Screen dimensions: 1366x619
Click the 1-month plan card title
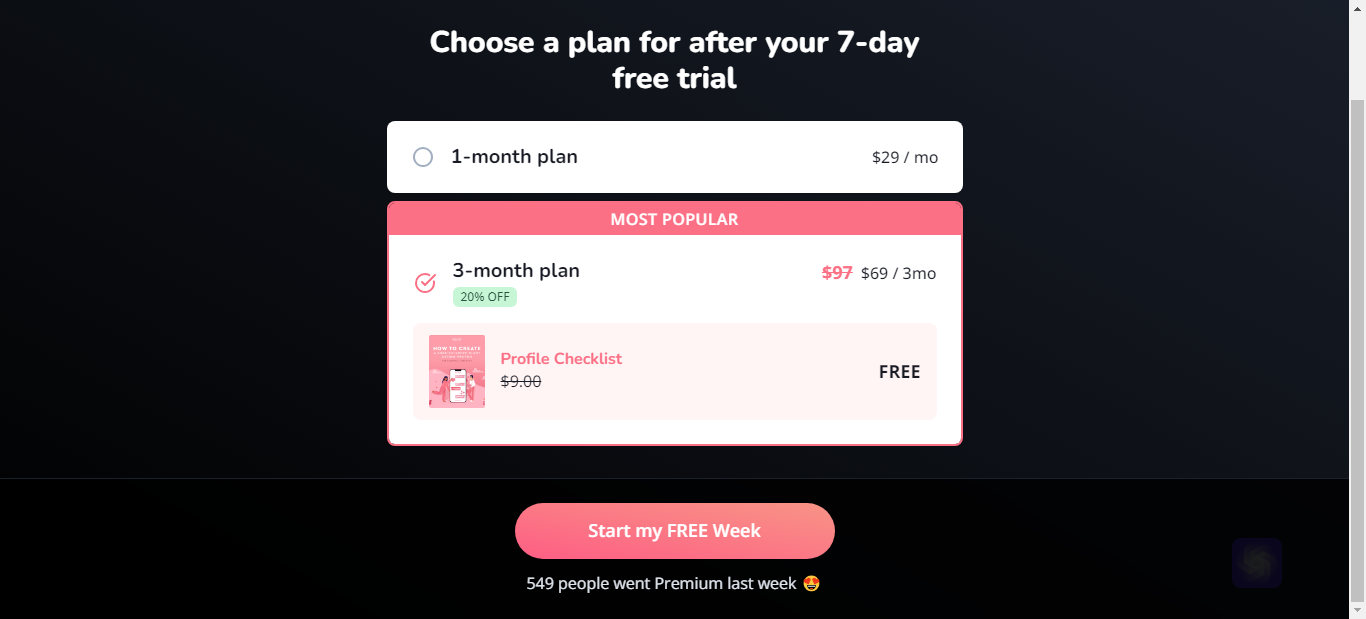(514, 157)
